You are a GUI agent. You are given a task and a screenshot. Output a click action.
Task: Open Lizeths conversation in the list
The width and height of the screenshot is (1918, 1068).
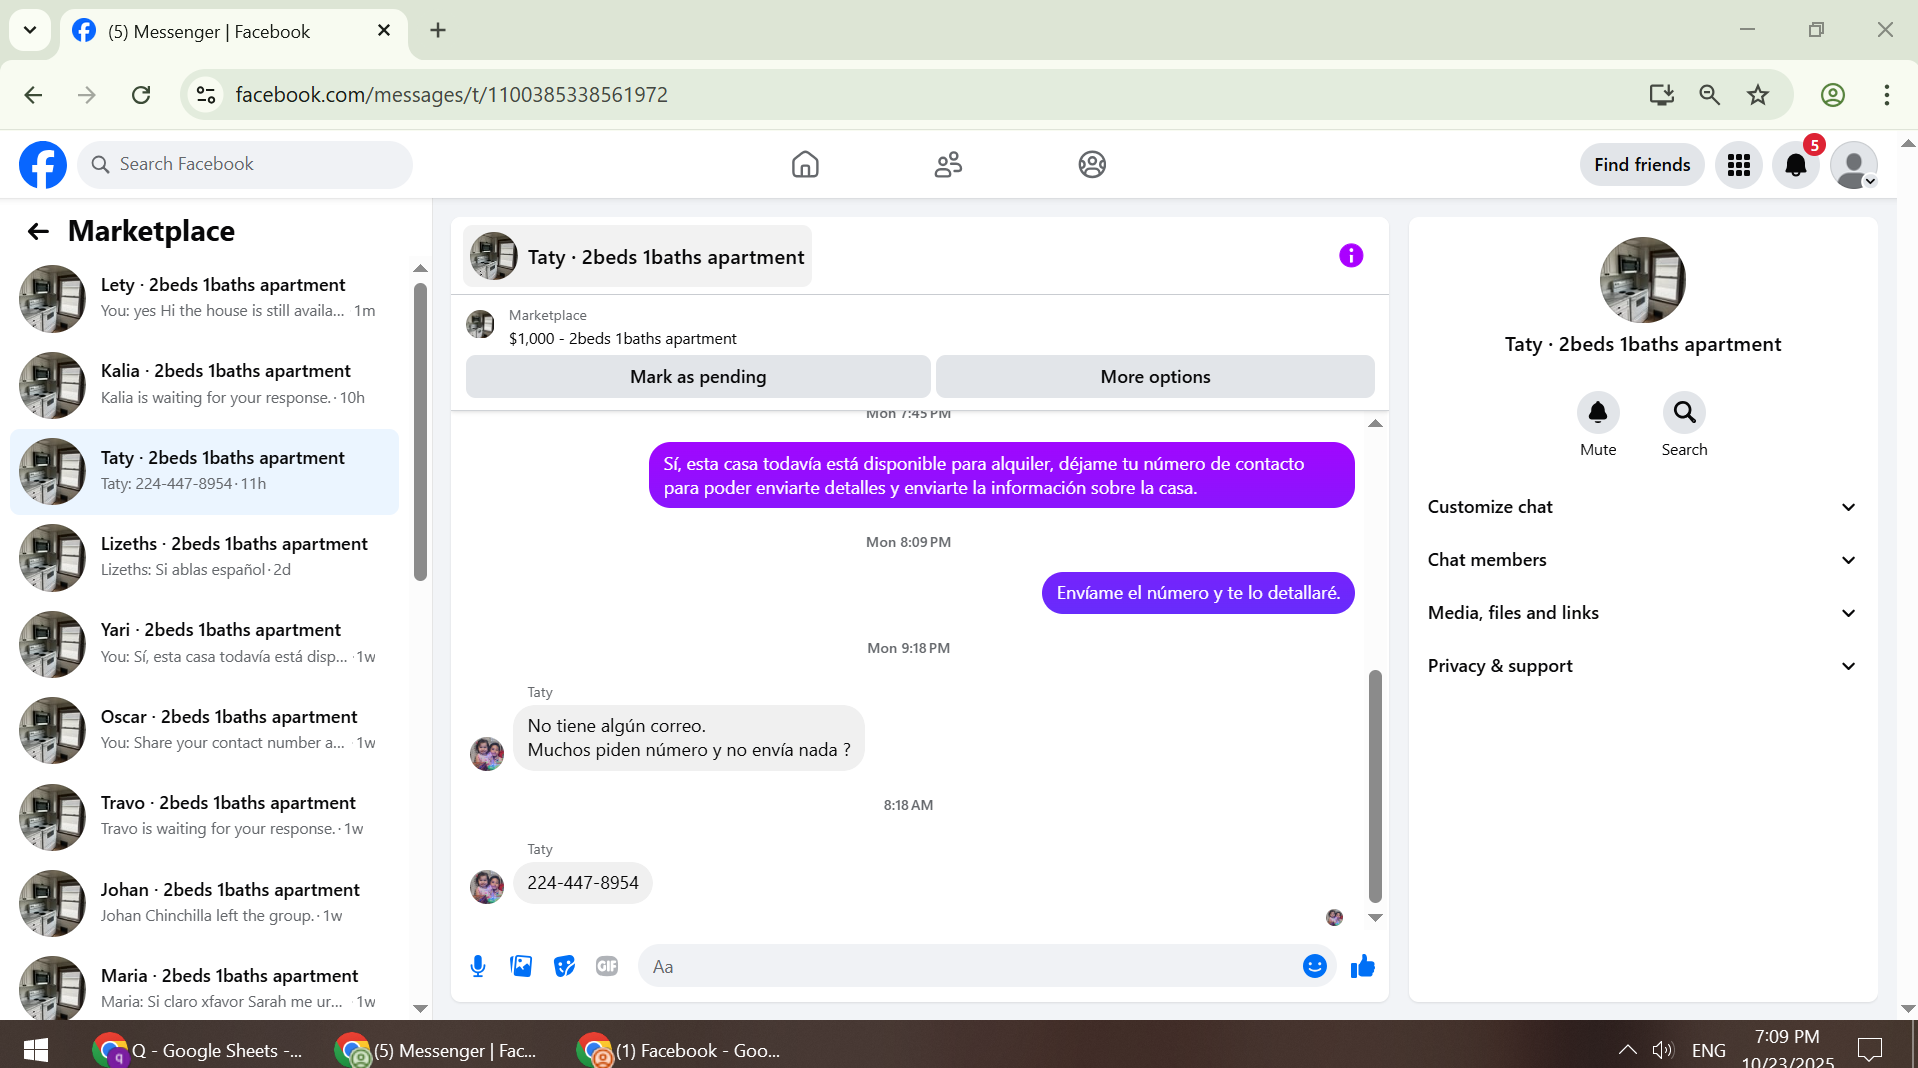click(x=204, y=558)
